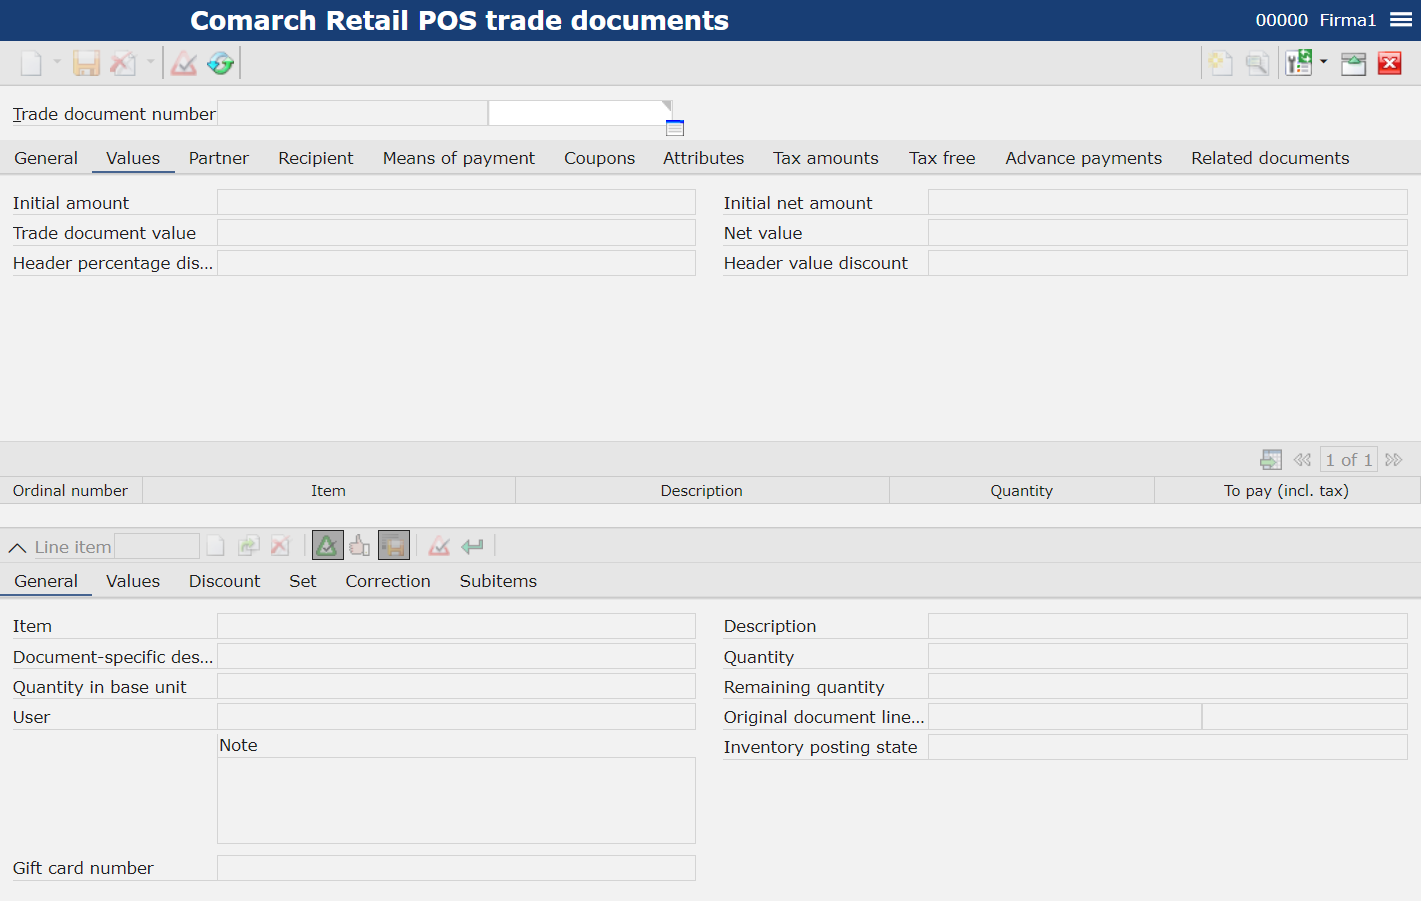
Task: Click the Trade document value field
Action: [456, 232]
